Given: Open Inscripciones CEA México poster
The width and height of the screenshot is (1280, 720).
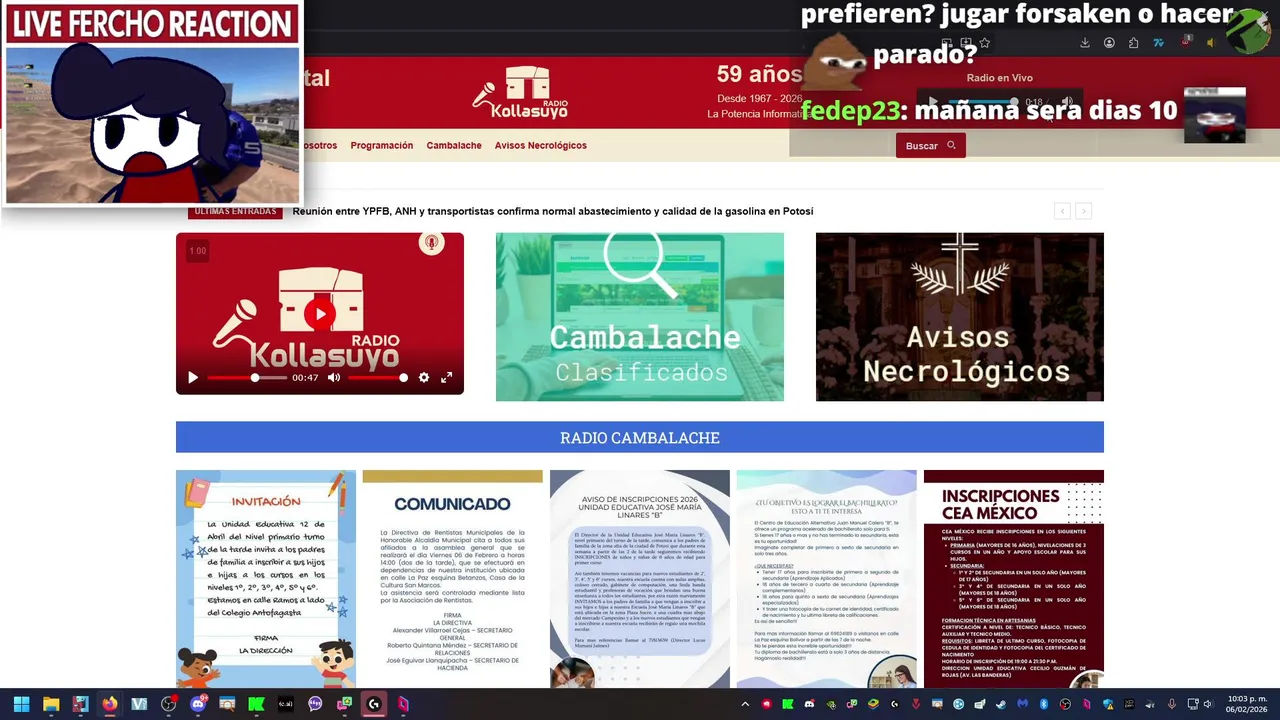Looking at the screenshot, I should [x=1014, y=579].
